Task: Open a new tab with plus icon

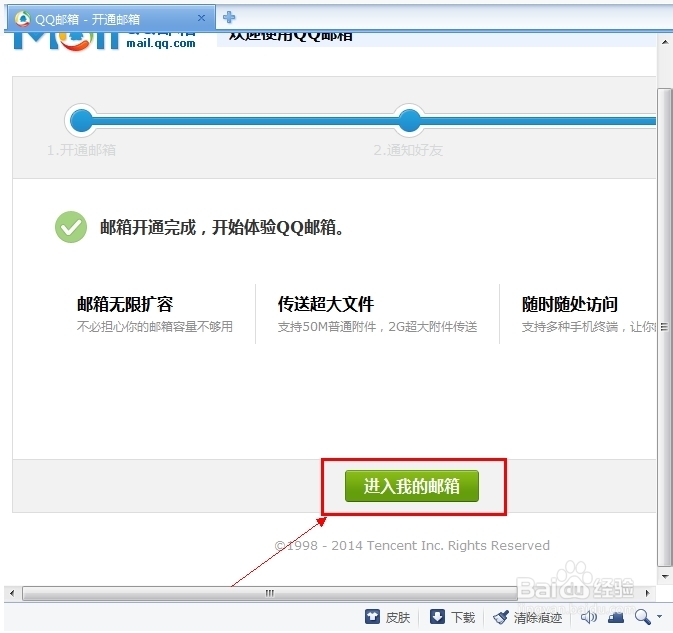Action: tap(229, 18)
